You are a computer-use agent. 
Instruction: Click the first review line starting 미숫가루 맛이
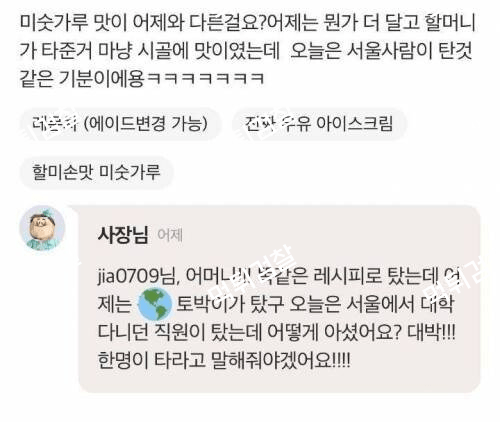click(x=248, y=23)
